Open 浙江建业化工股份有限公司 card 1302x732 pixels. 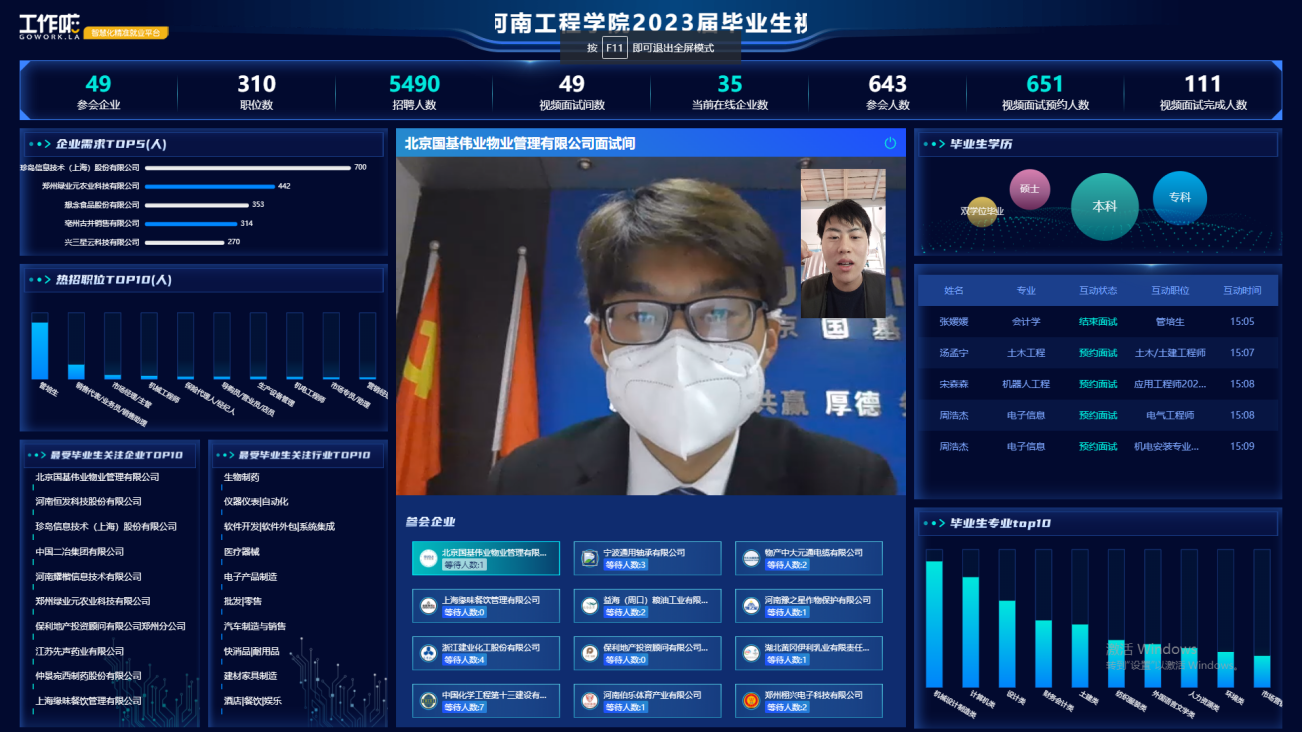[486, 654]
